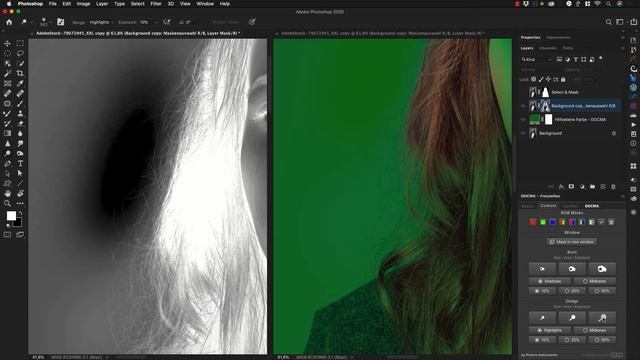This screenshot has height=360, width=640.
Task: Open the Exposure slider dropdown arrow
Action: pyautogui.click(x=156, y=22)
